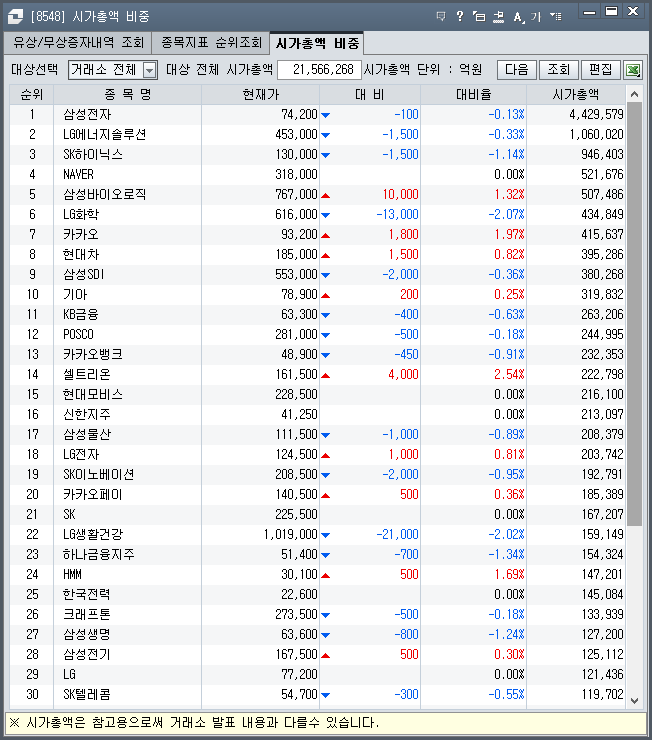
Task: Select 삼성바이오로직 in the list
Action: 104,194
